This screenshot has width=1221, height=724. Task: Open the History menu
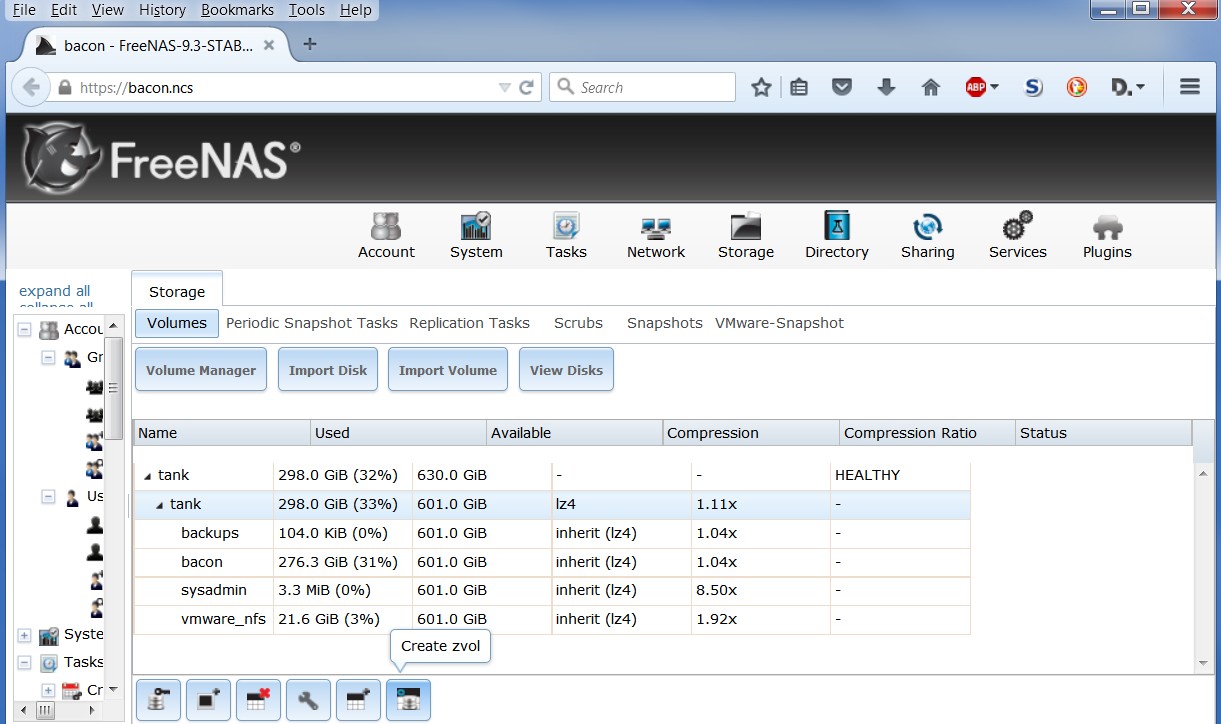click(163, 10)
